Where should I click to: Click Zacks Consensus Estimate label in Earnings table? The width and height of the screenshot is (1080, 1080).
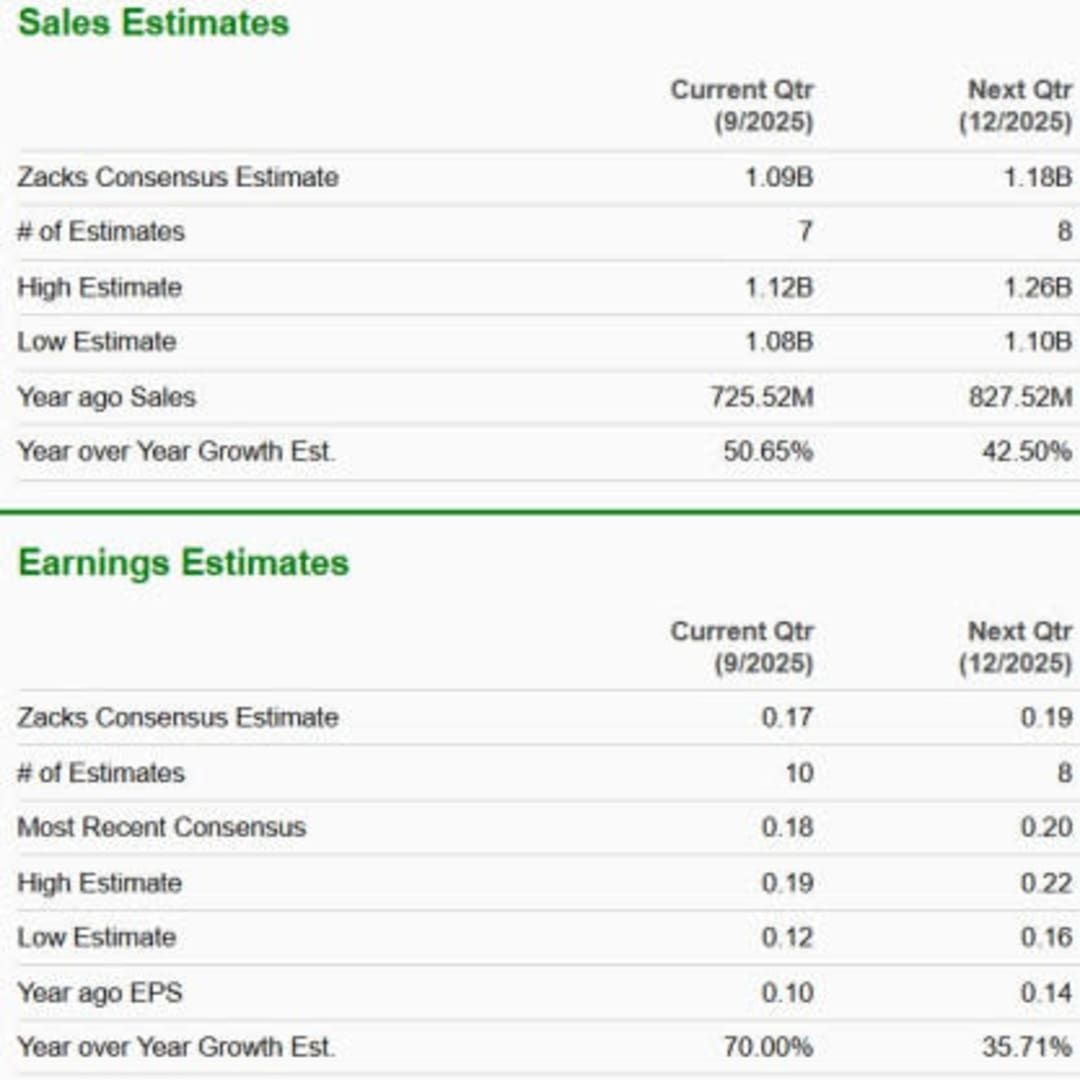[x=178, y=718]
